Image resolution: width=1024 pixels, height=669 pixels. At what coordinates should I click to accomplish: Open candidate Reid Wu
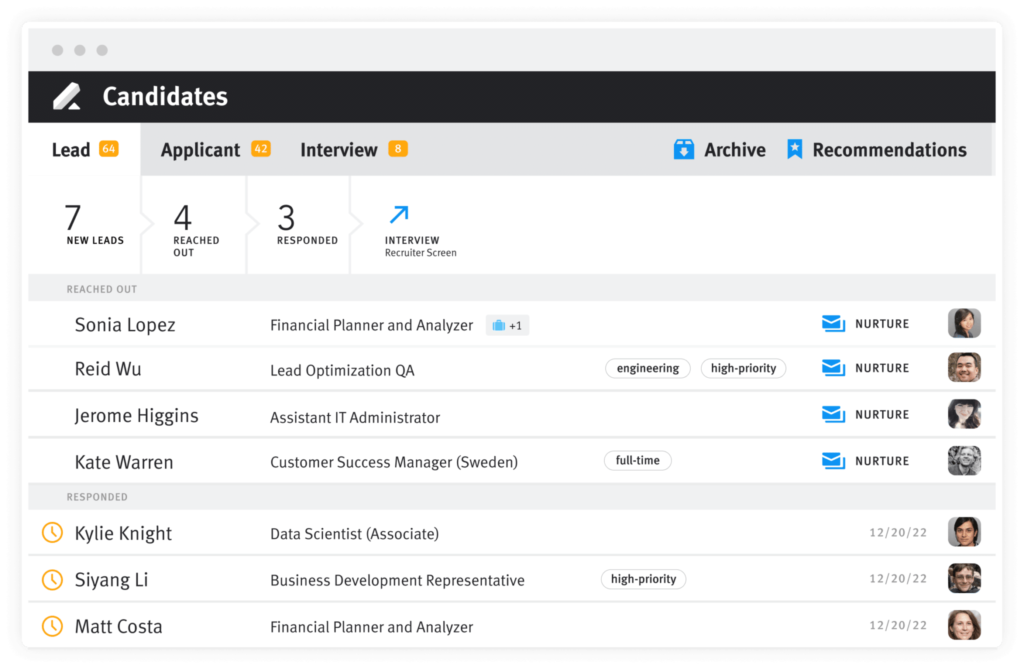(108, 368)
